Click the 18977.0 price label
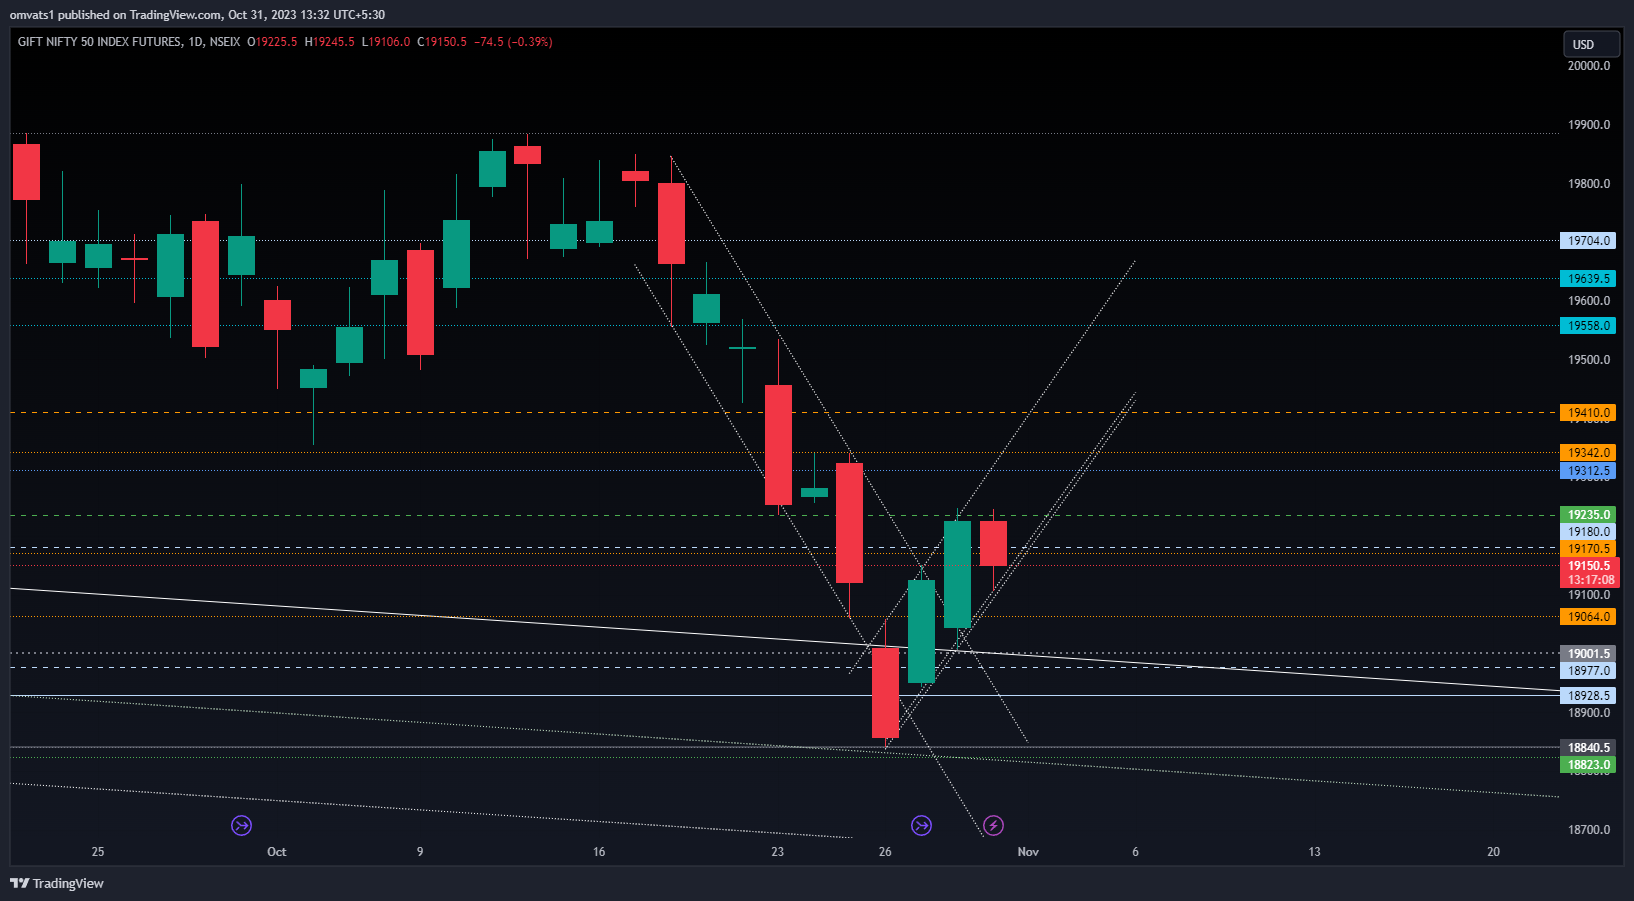The width and height of the screenshot is (1634, 901). (1588, 671)
